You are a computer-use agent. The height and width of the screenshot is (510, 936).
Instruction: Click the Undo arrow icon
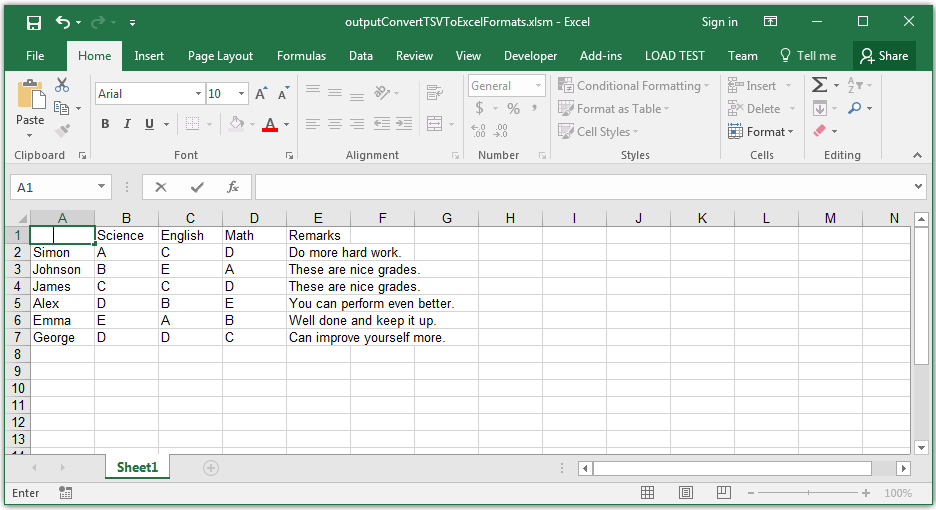click(63, 22)
